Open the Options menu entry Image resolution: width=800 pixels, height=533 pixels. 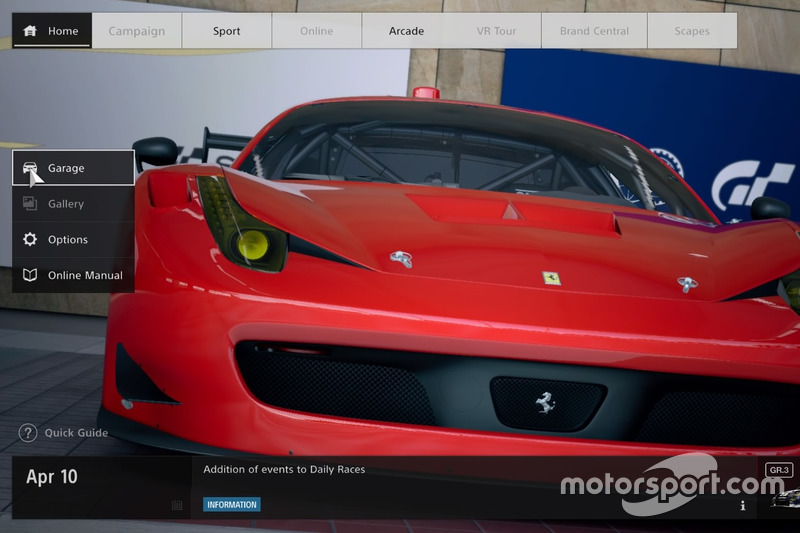pos(73,239)
